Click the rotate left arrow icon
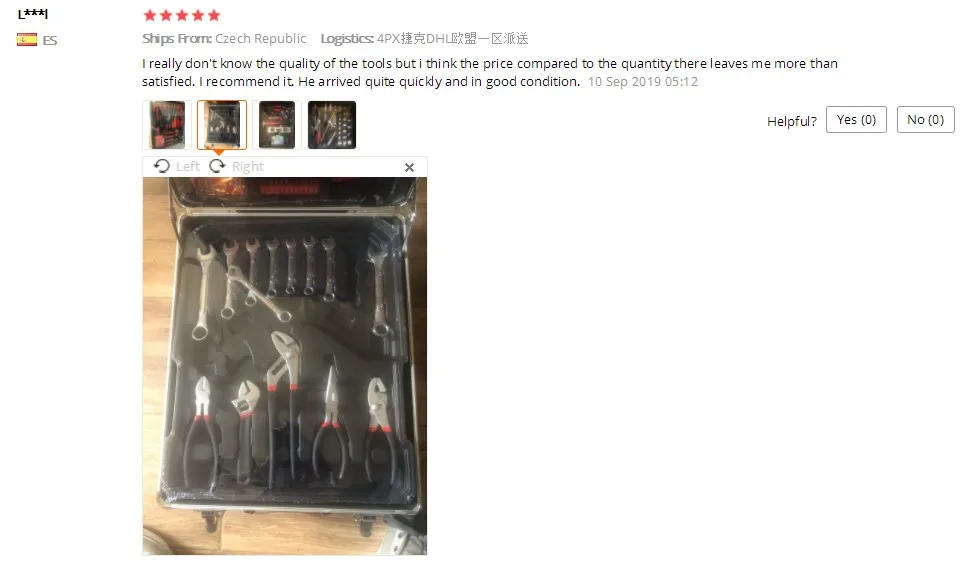973x568 pixels. [161, 166]
